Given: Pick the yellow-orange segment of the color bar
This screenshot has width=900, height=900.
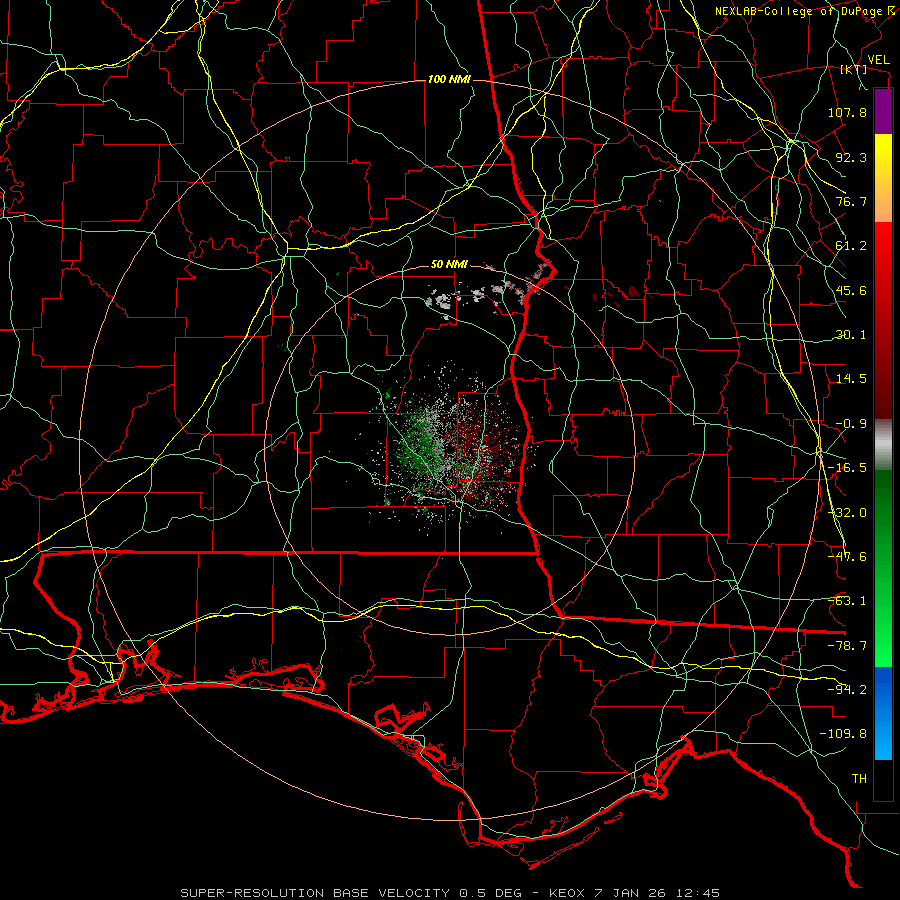Looking at the screenshot, I should coord(883,178).
